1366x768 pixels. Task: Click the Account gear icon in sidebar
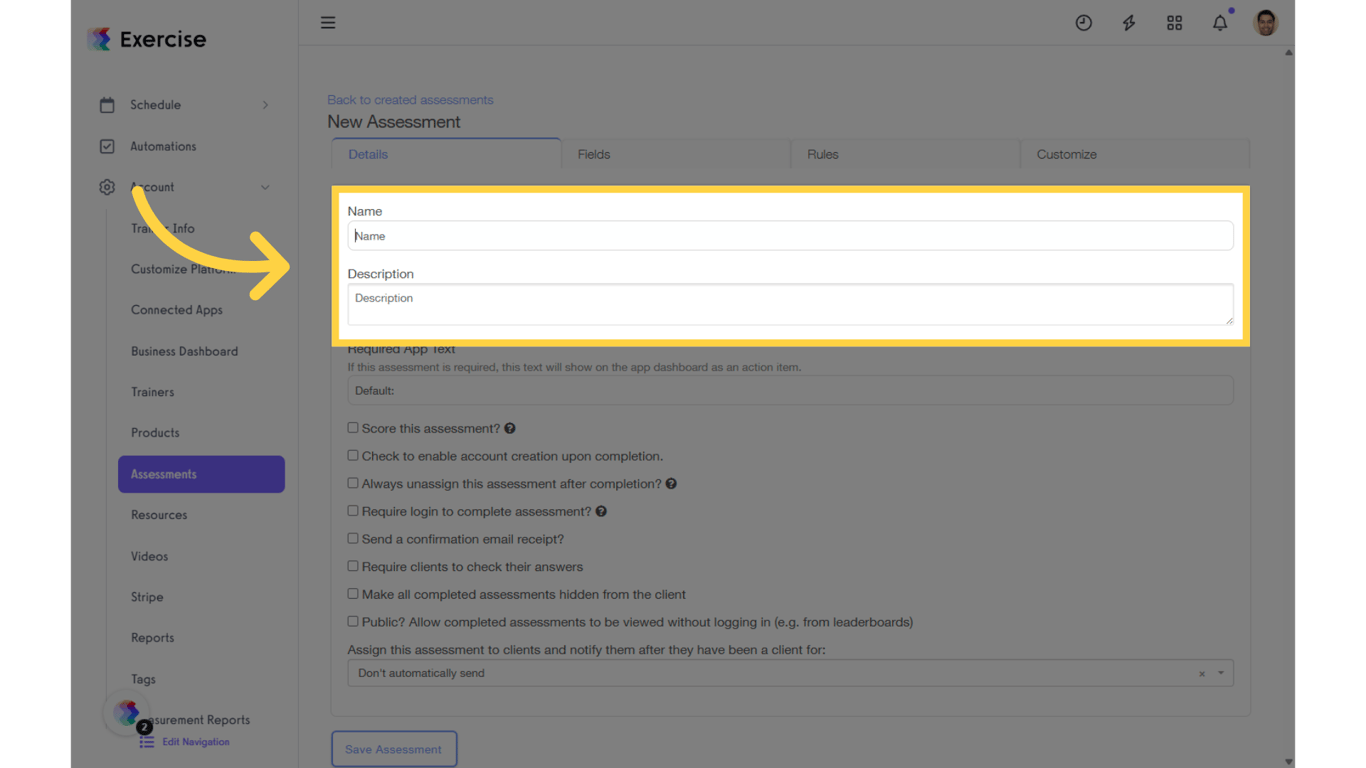pyautogui.click(x=107, y=187)
